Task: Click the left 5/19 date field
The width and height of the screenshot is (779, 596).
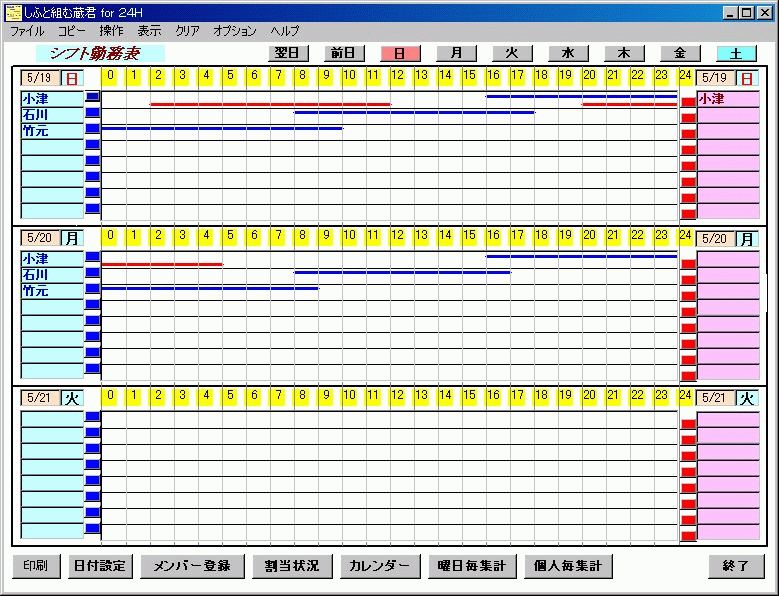Action: click(x=40, y=78)
